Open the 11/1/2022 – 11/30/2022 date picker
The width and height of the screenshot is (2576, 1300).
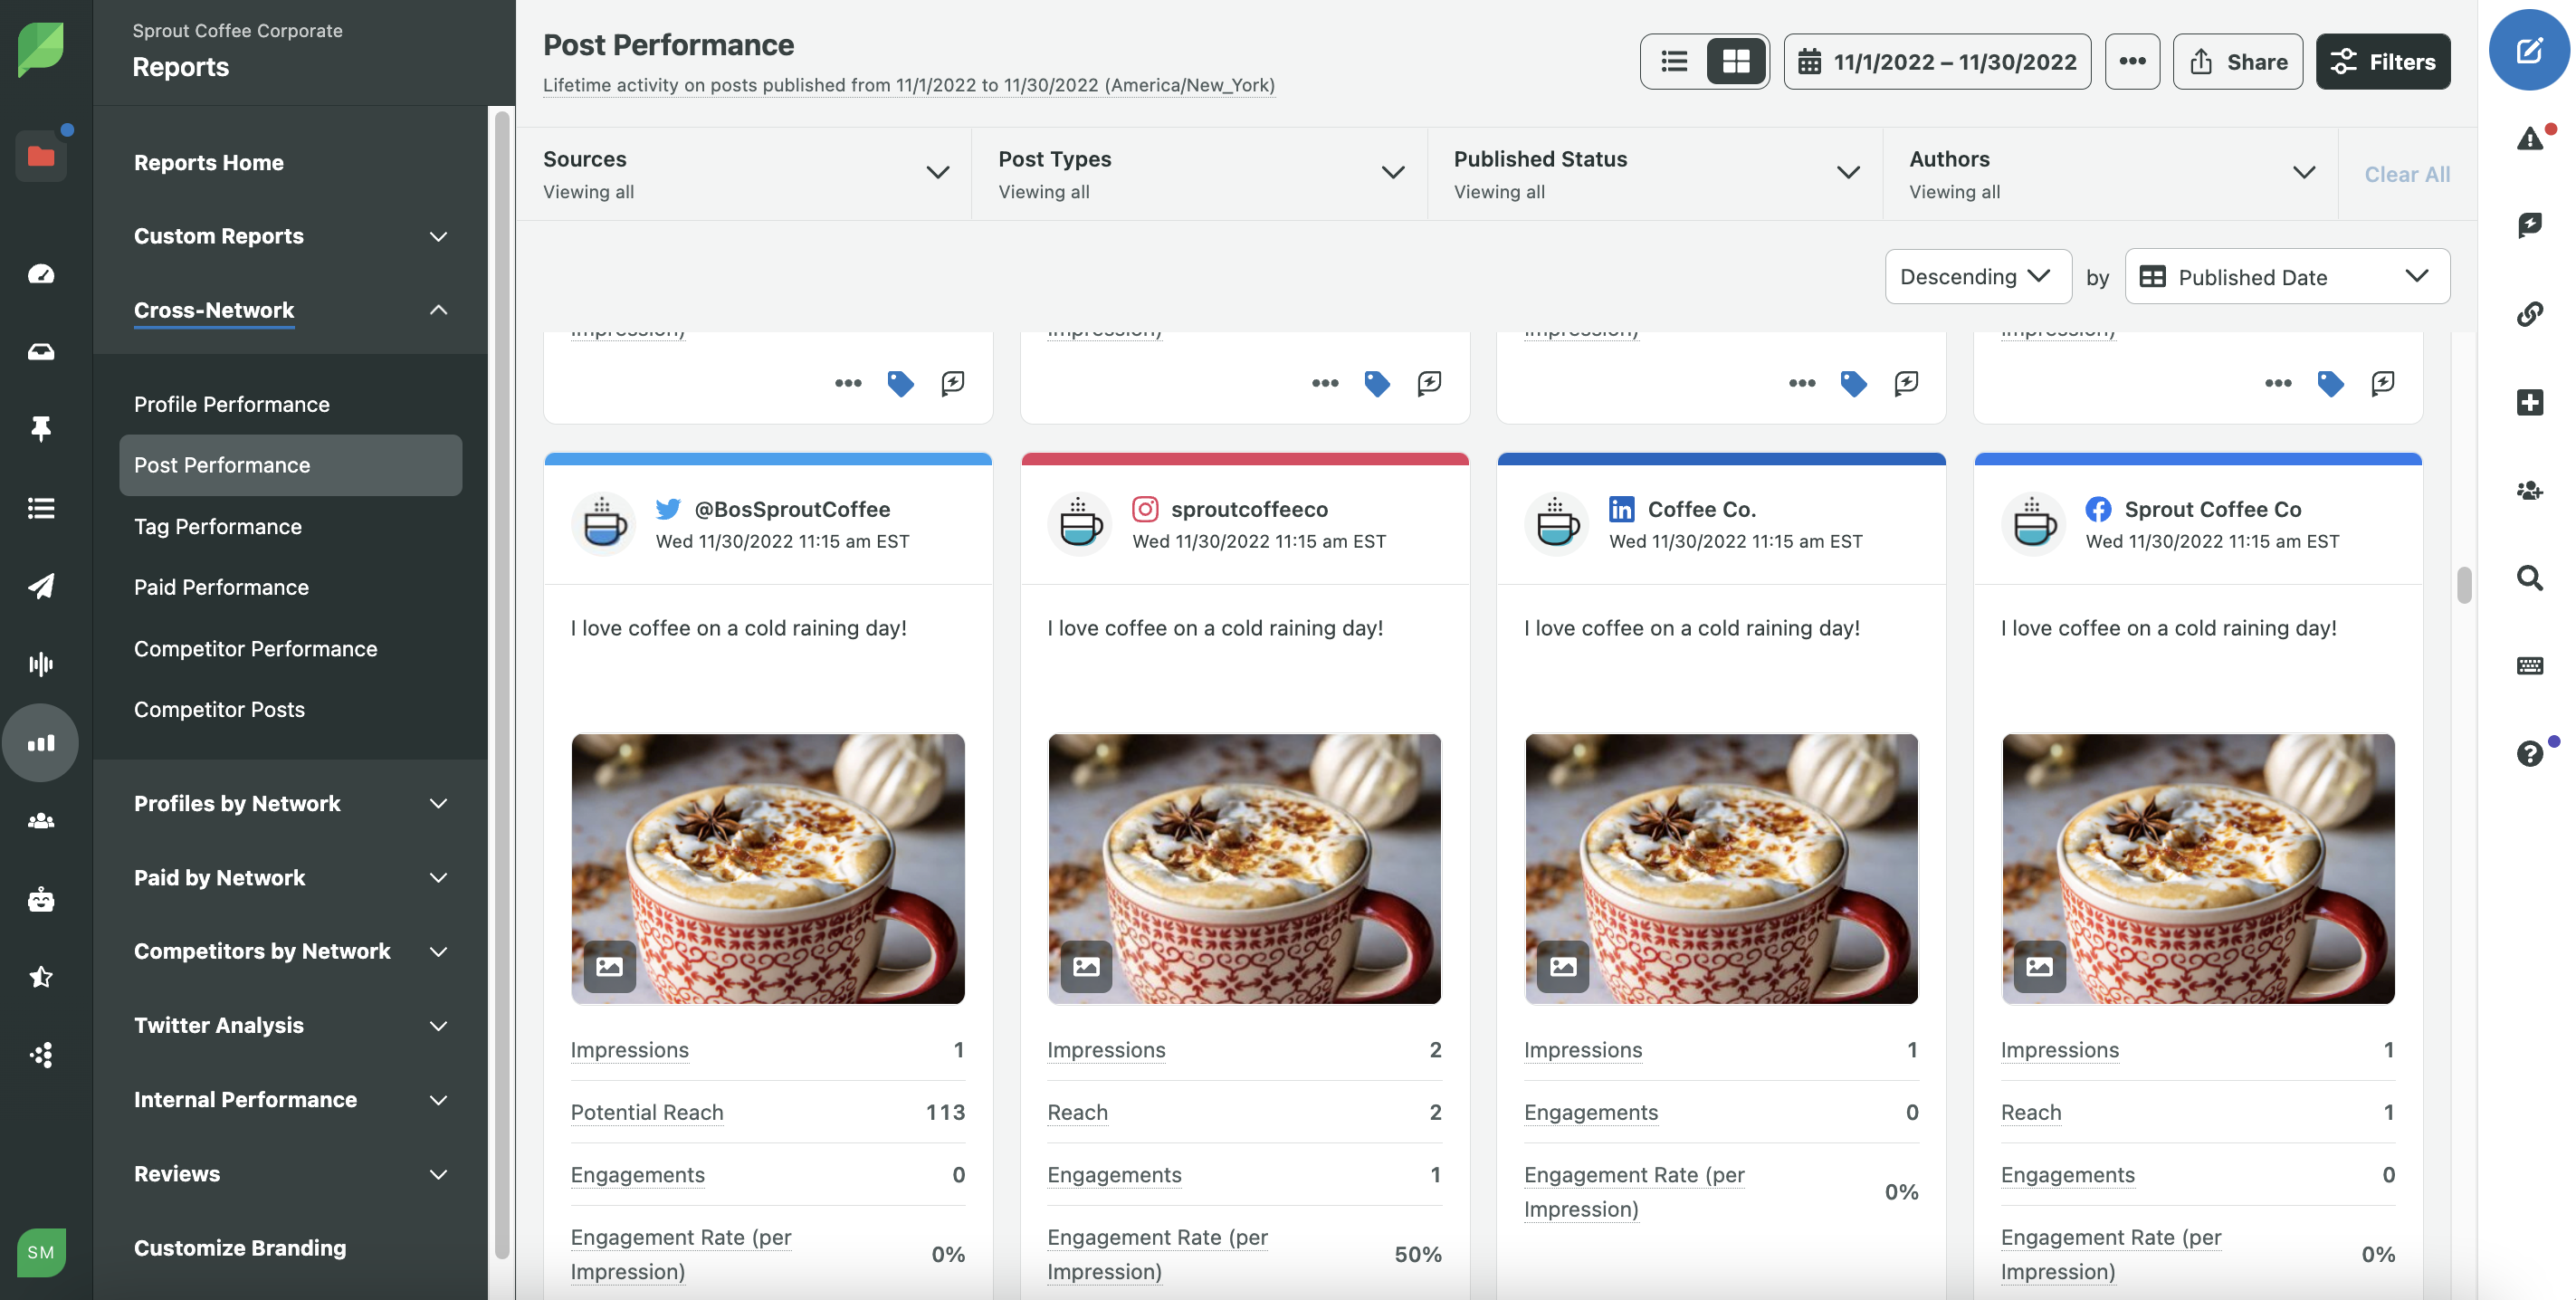click(x=1936, y=62)
